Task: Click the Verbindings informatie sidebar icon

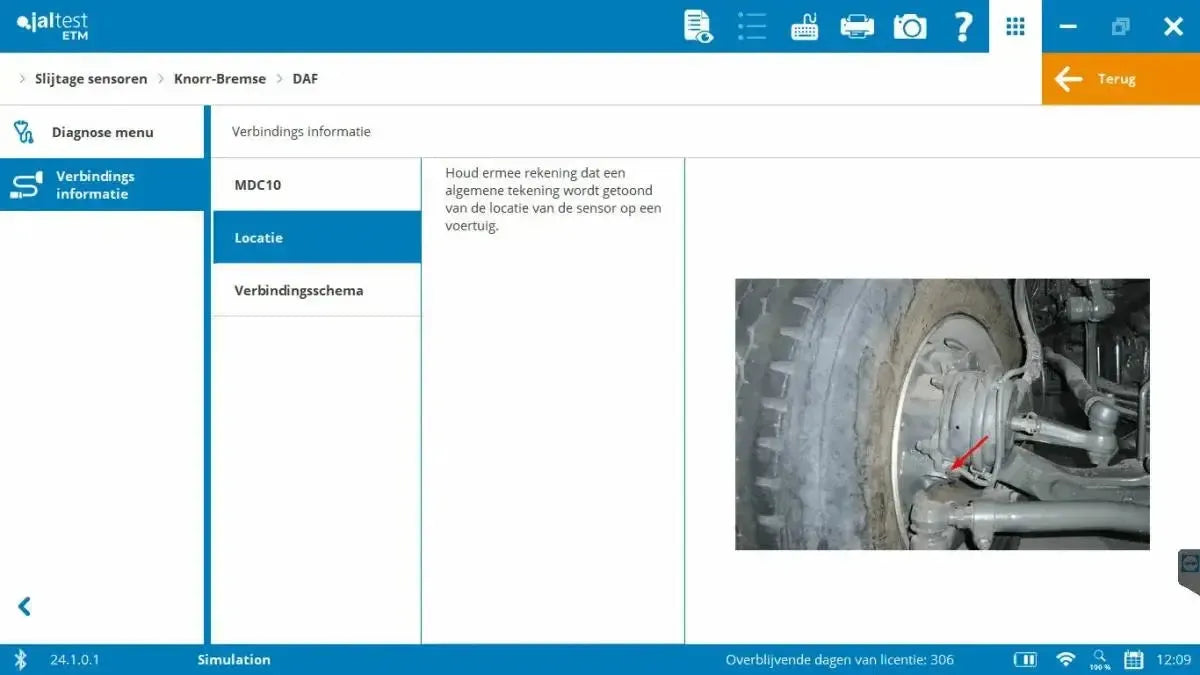Action: coord(24,184)
